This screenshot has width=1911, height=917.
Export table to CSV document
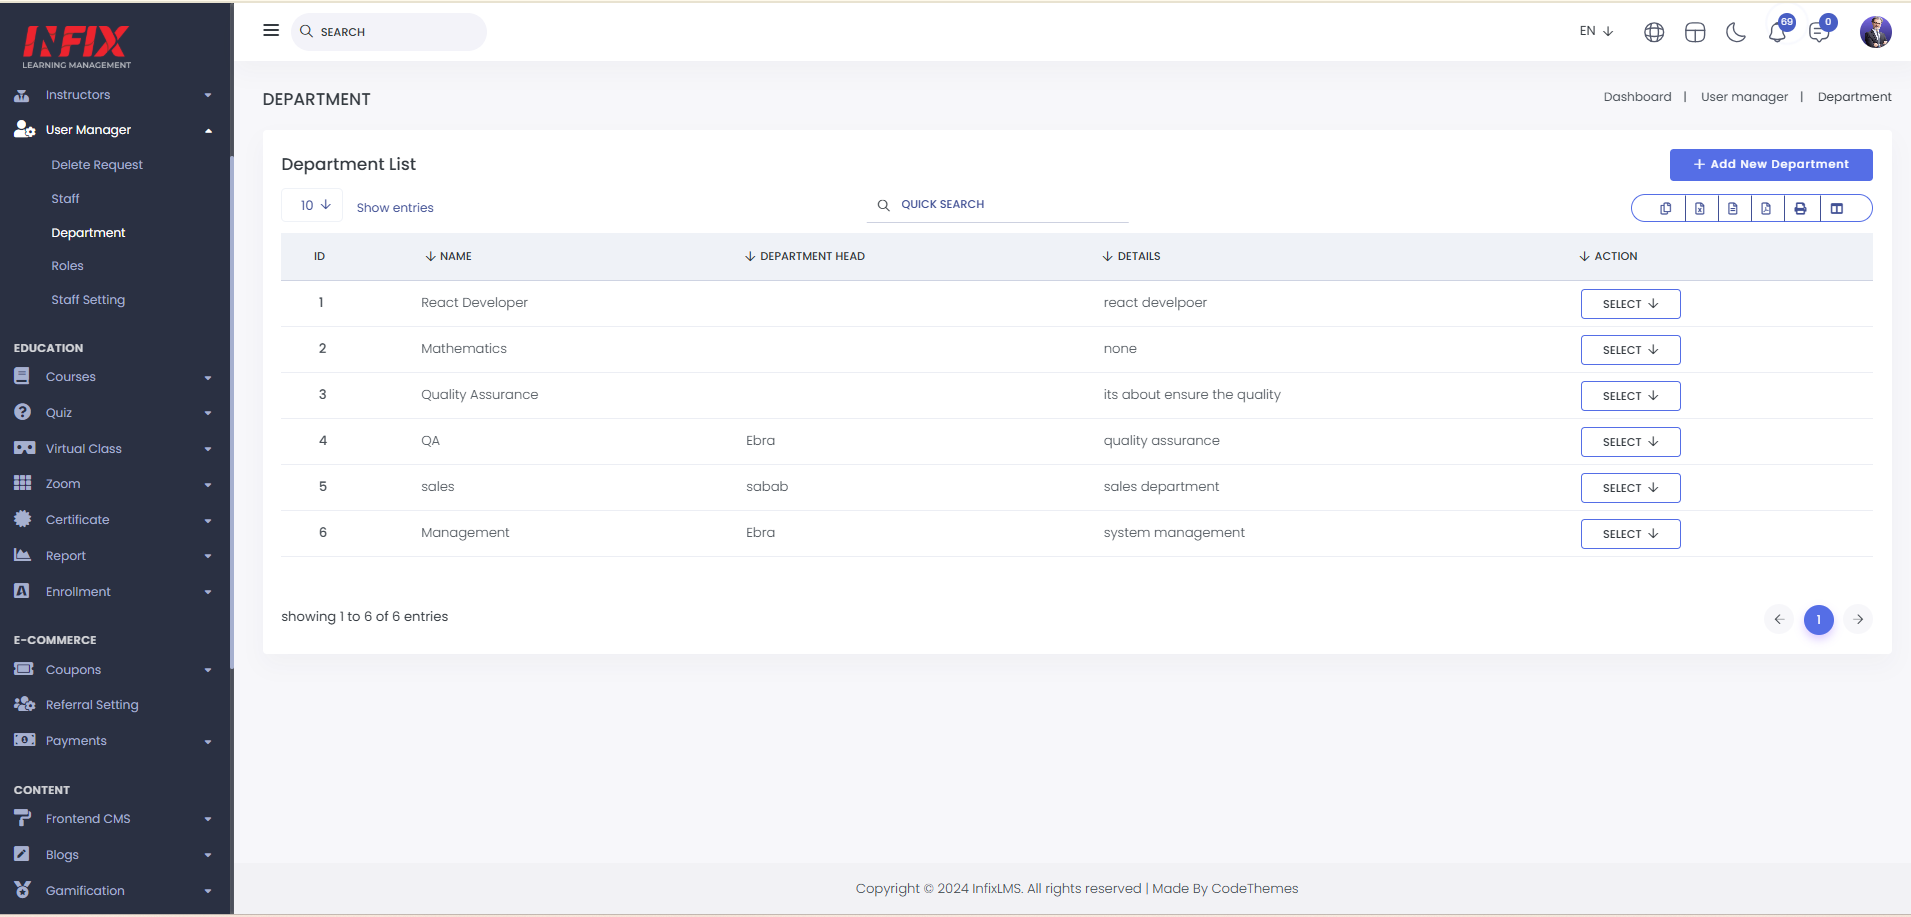1733,208
